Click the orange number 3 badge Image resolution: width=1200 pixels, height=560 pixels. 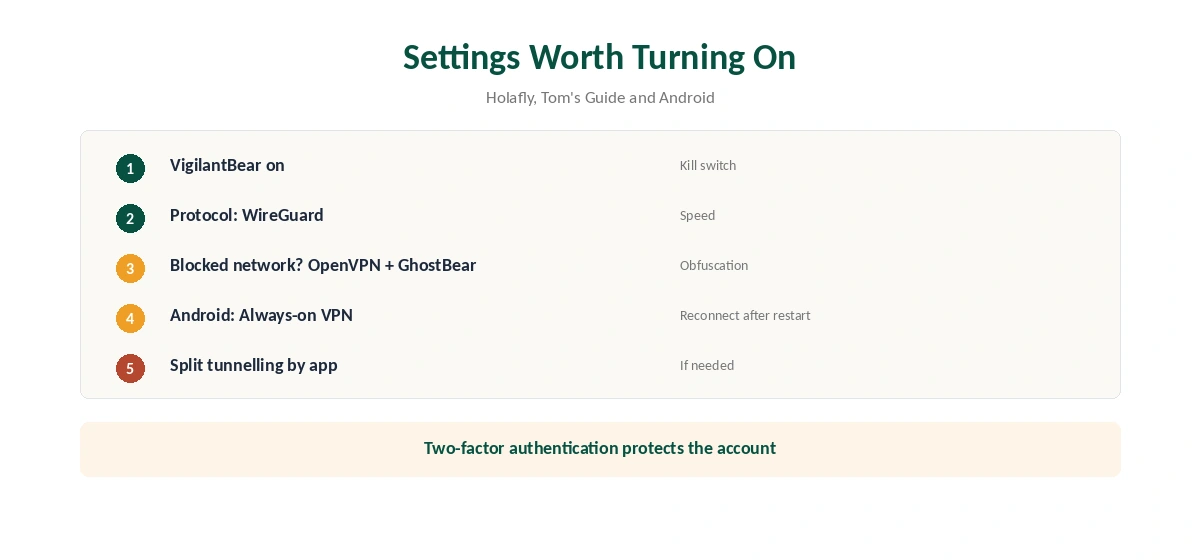coord(130,268)
